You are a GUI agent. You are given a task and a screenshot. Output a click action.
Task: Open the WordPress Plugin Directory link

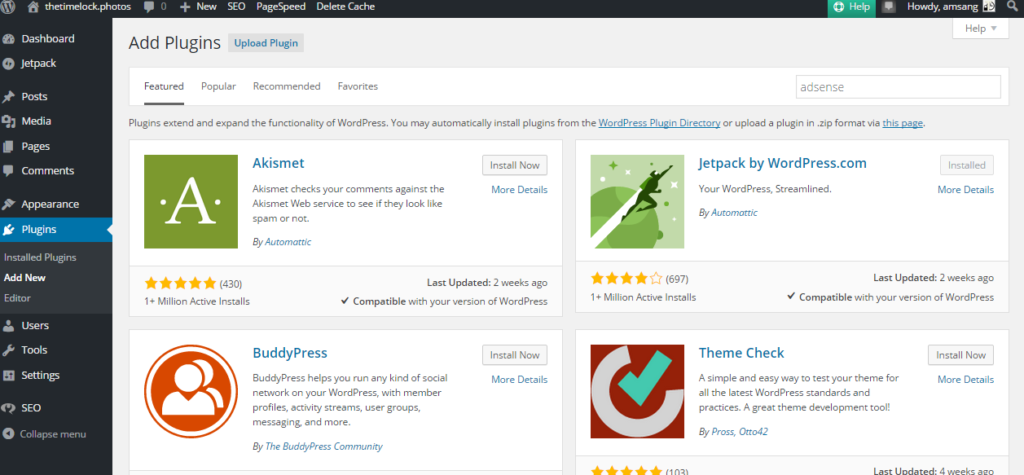(x=659, y=123)
